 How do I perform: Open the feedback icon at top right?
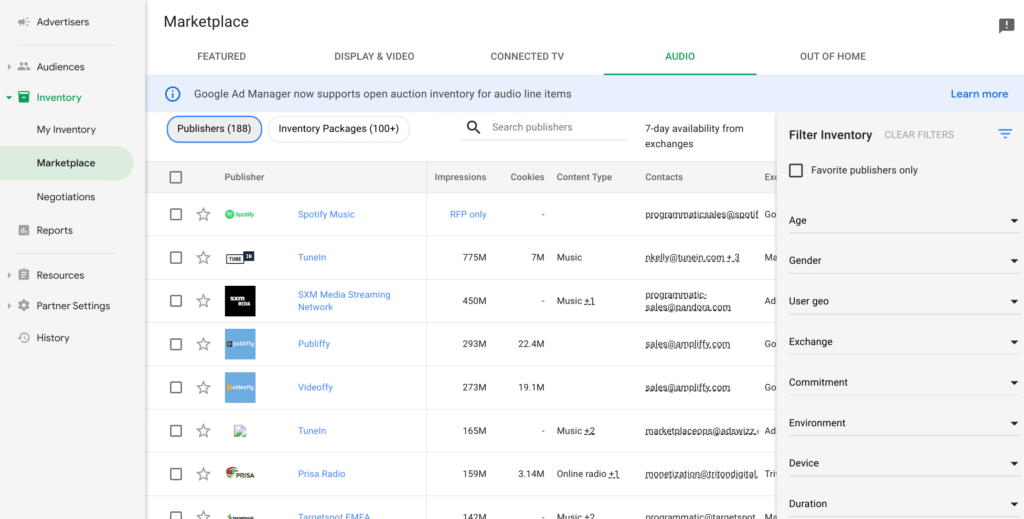[x=1006, y=26]
